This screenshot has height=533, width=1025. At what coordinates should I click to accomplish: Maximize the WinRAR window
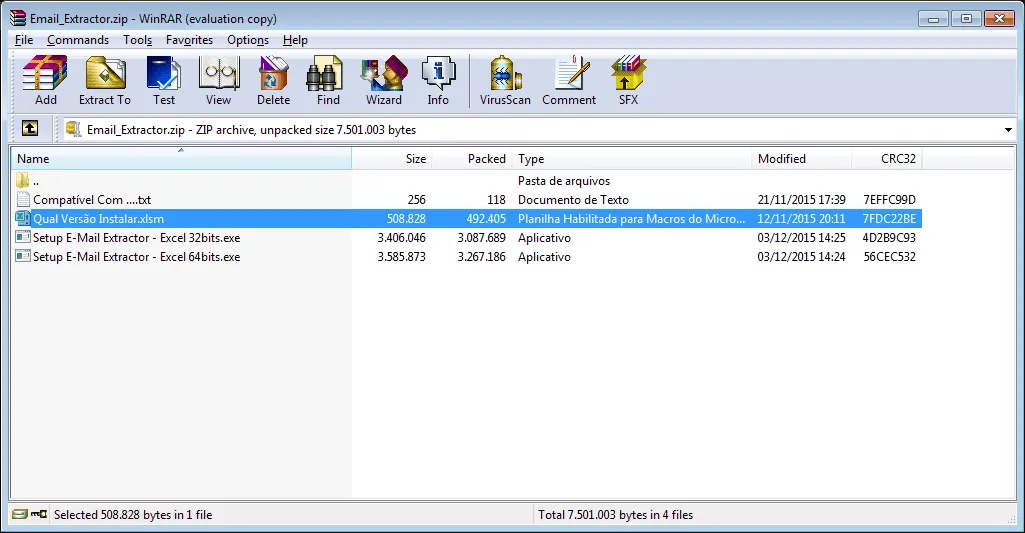[x=966, y=19]
